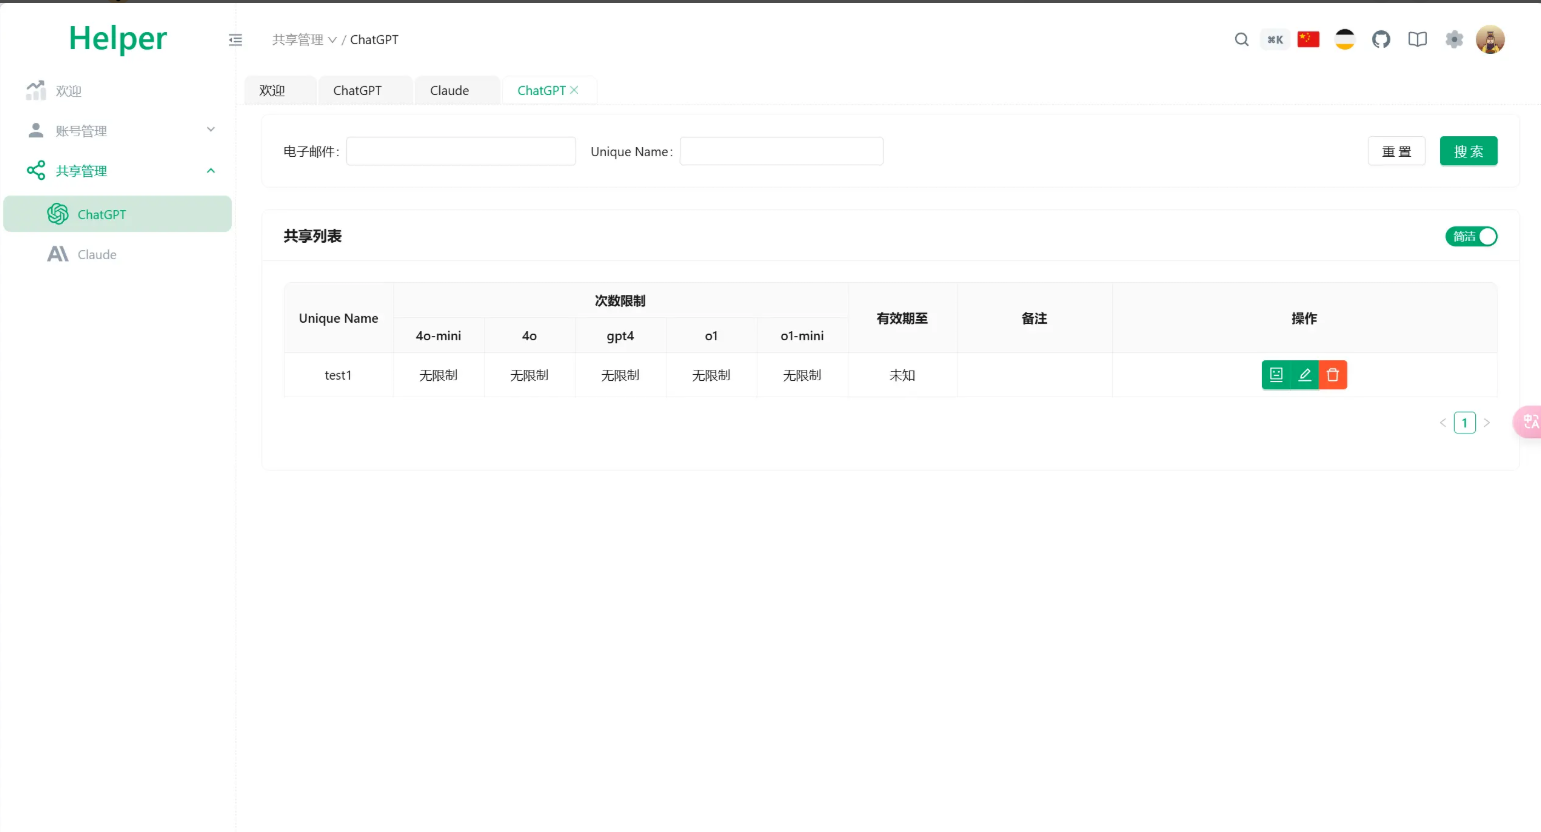Select the active green ChatGPT tab

click(x=541, y=90)
